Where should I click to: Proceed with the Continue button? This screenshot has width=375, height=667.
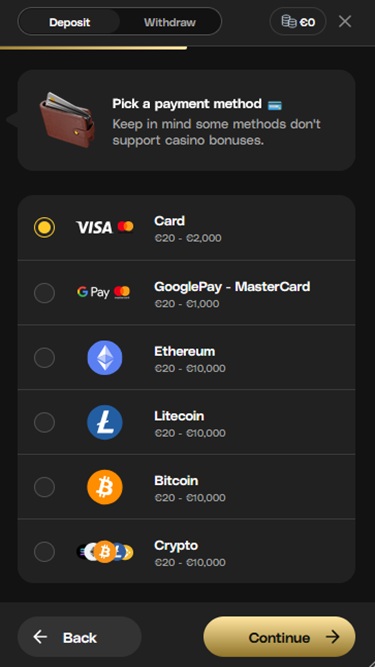(x=279, y=637)
